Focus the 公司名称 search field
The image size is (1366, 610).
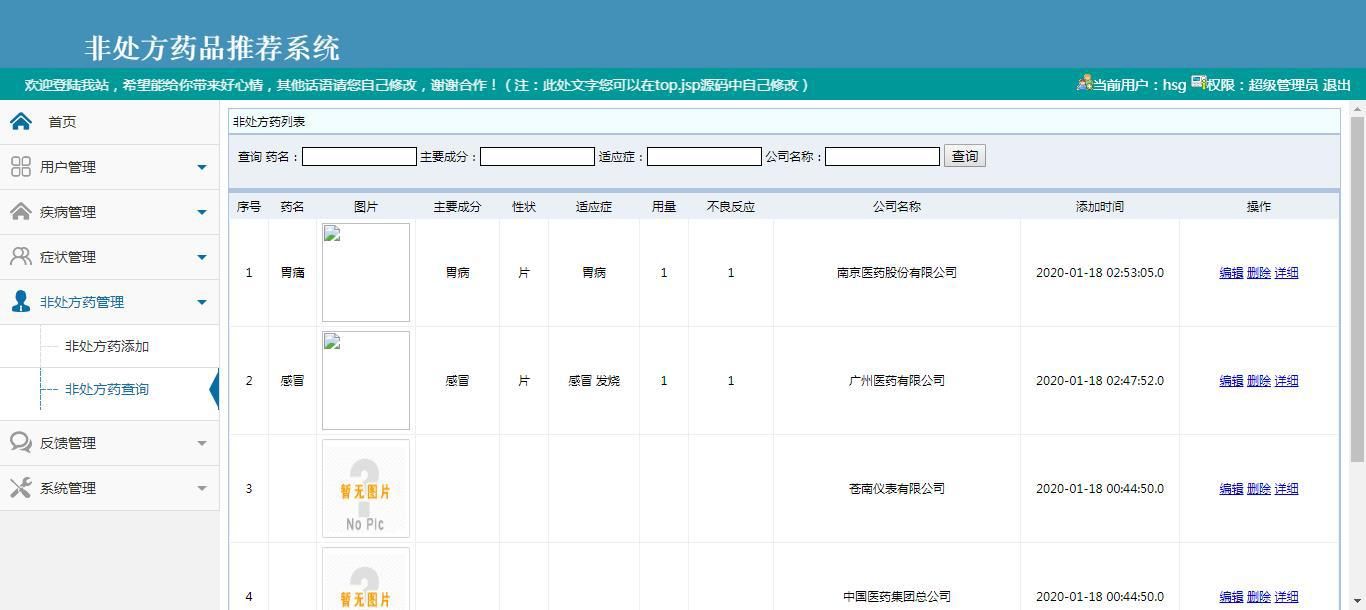coord(882,156)
